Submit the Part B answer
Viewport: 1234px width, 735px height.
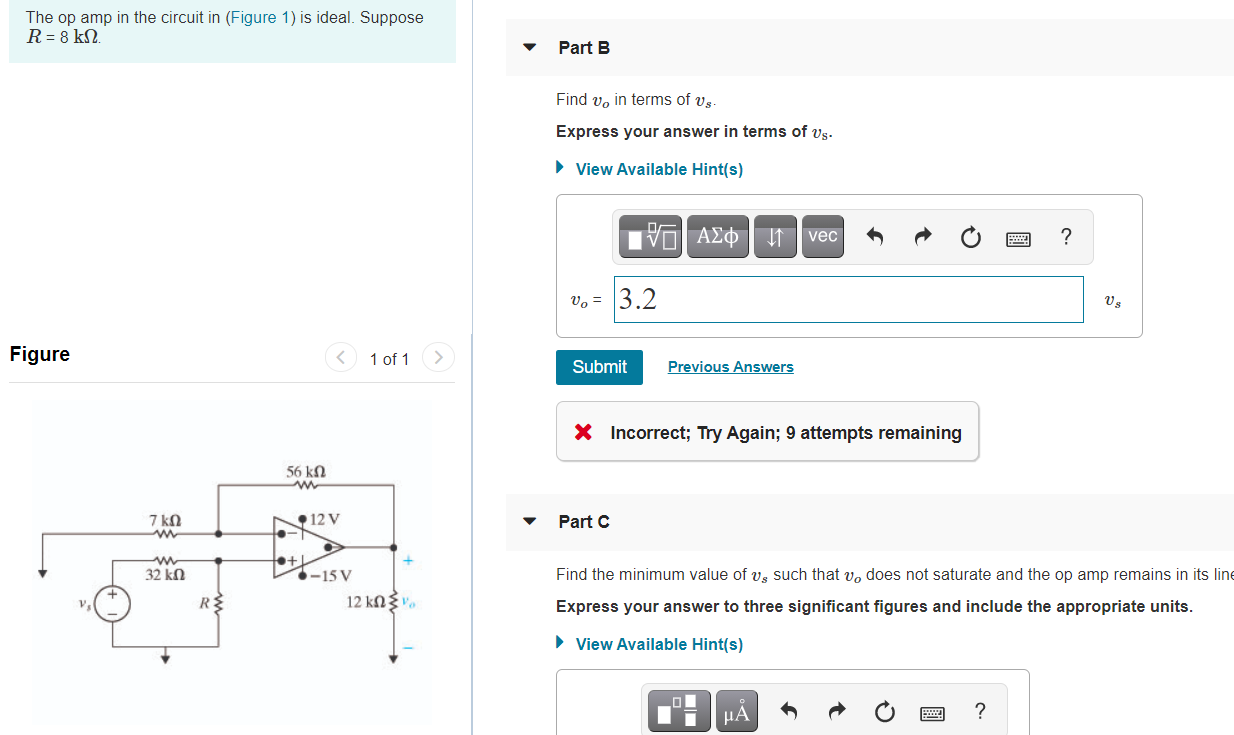tap(599, 367)
